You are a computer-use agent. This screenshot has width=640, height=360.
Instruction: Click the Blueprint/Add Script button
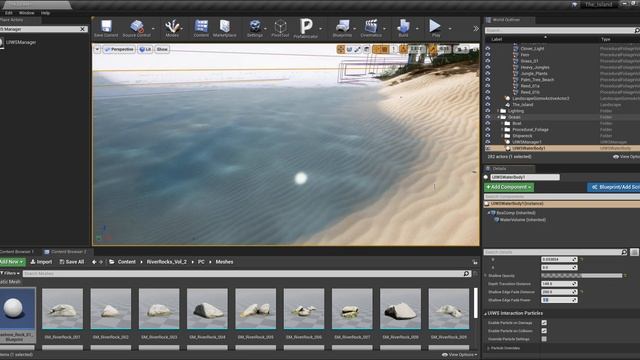(x=613, y=187)
